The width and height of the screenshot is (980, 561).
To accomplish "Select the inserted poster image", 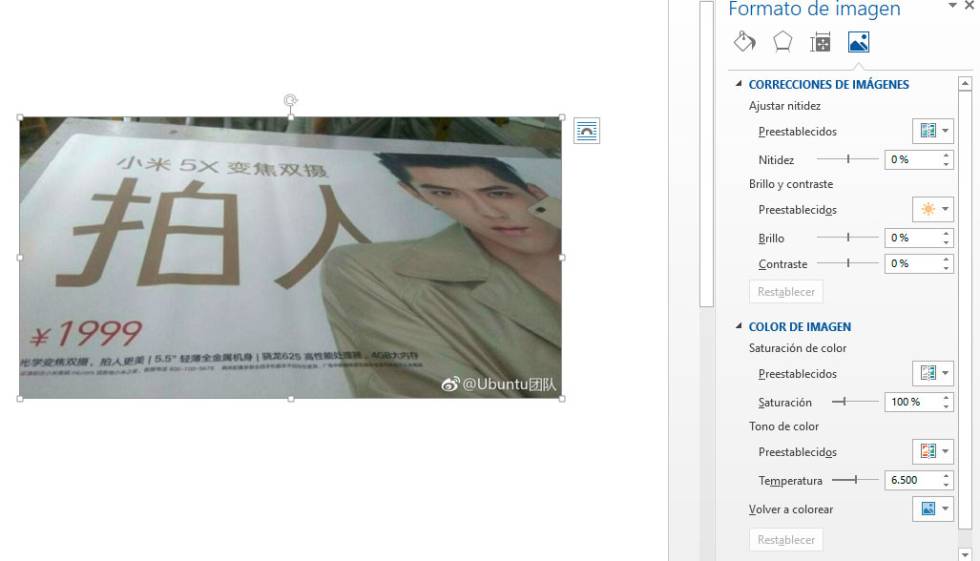I will (x=291, y=257).
